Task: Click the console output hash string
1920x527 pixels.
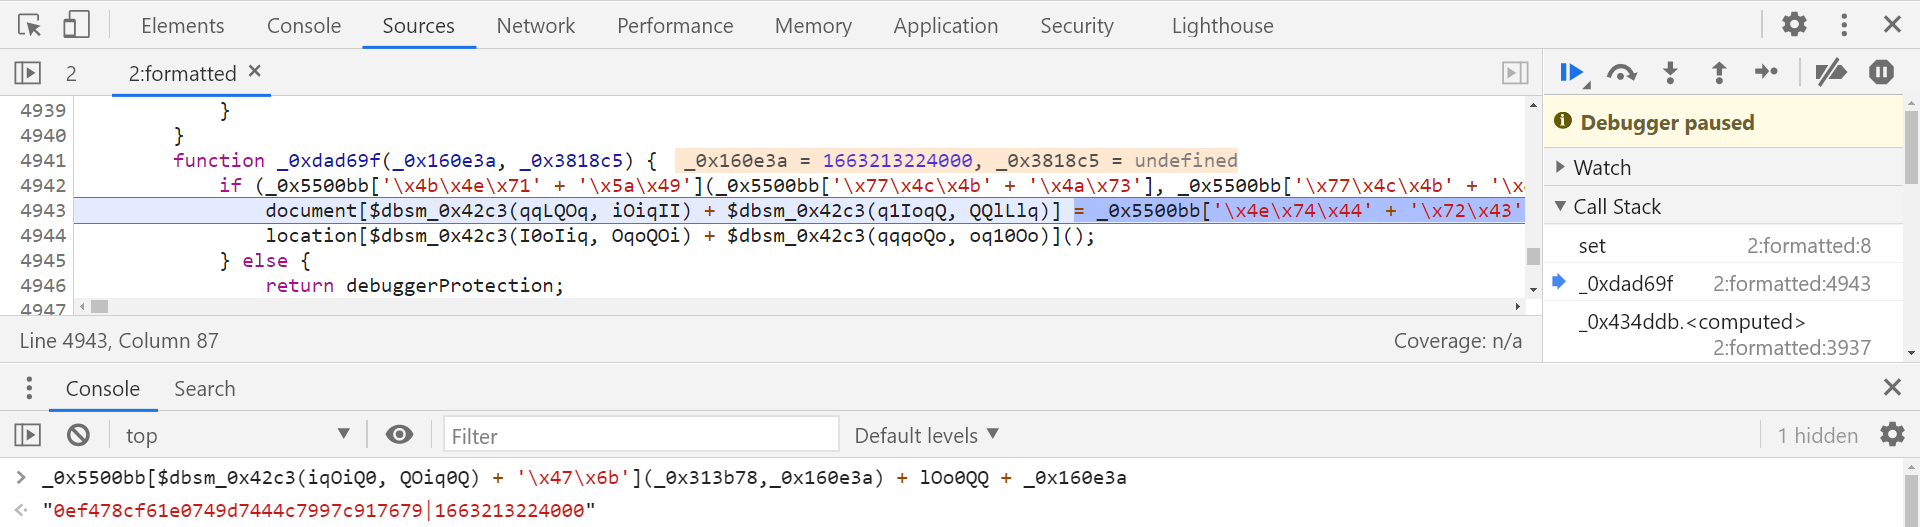Action: click(x=319, y=510)
